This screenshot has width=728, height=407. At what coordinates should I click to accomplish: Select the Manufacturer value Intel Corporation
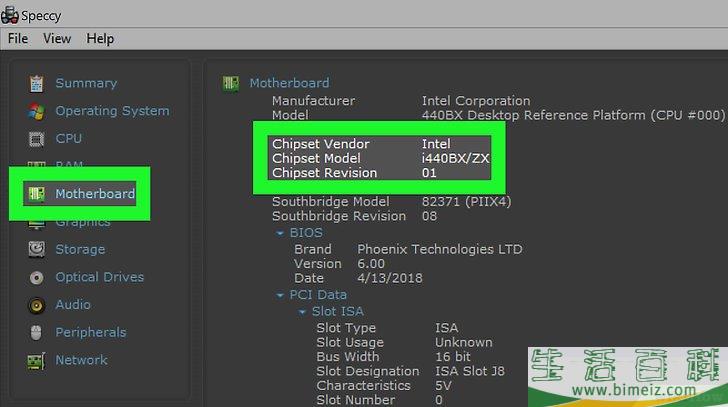(476, 101)
